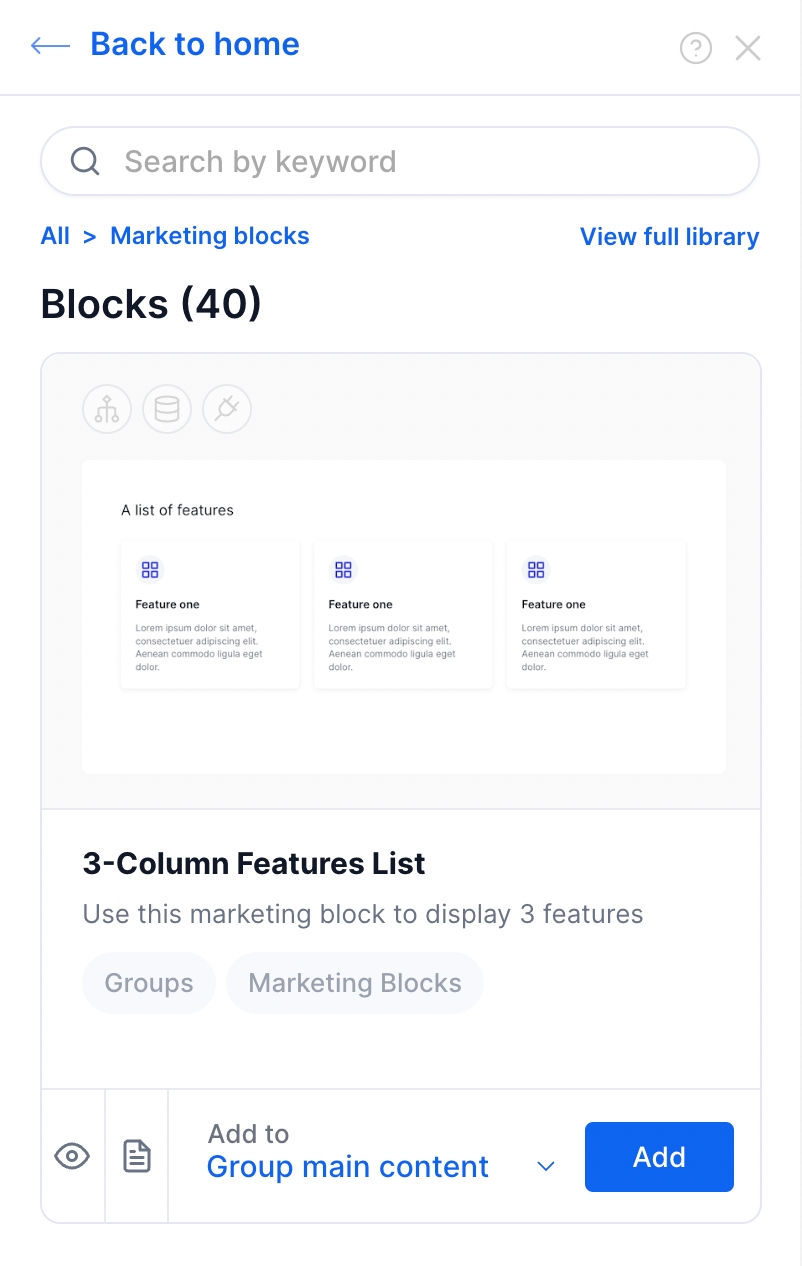
Task: Select the 'Groups' tag chip
Action: click(x=149, y=983)
